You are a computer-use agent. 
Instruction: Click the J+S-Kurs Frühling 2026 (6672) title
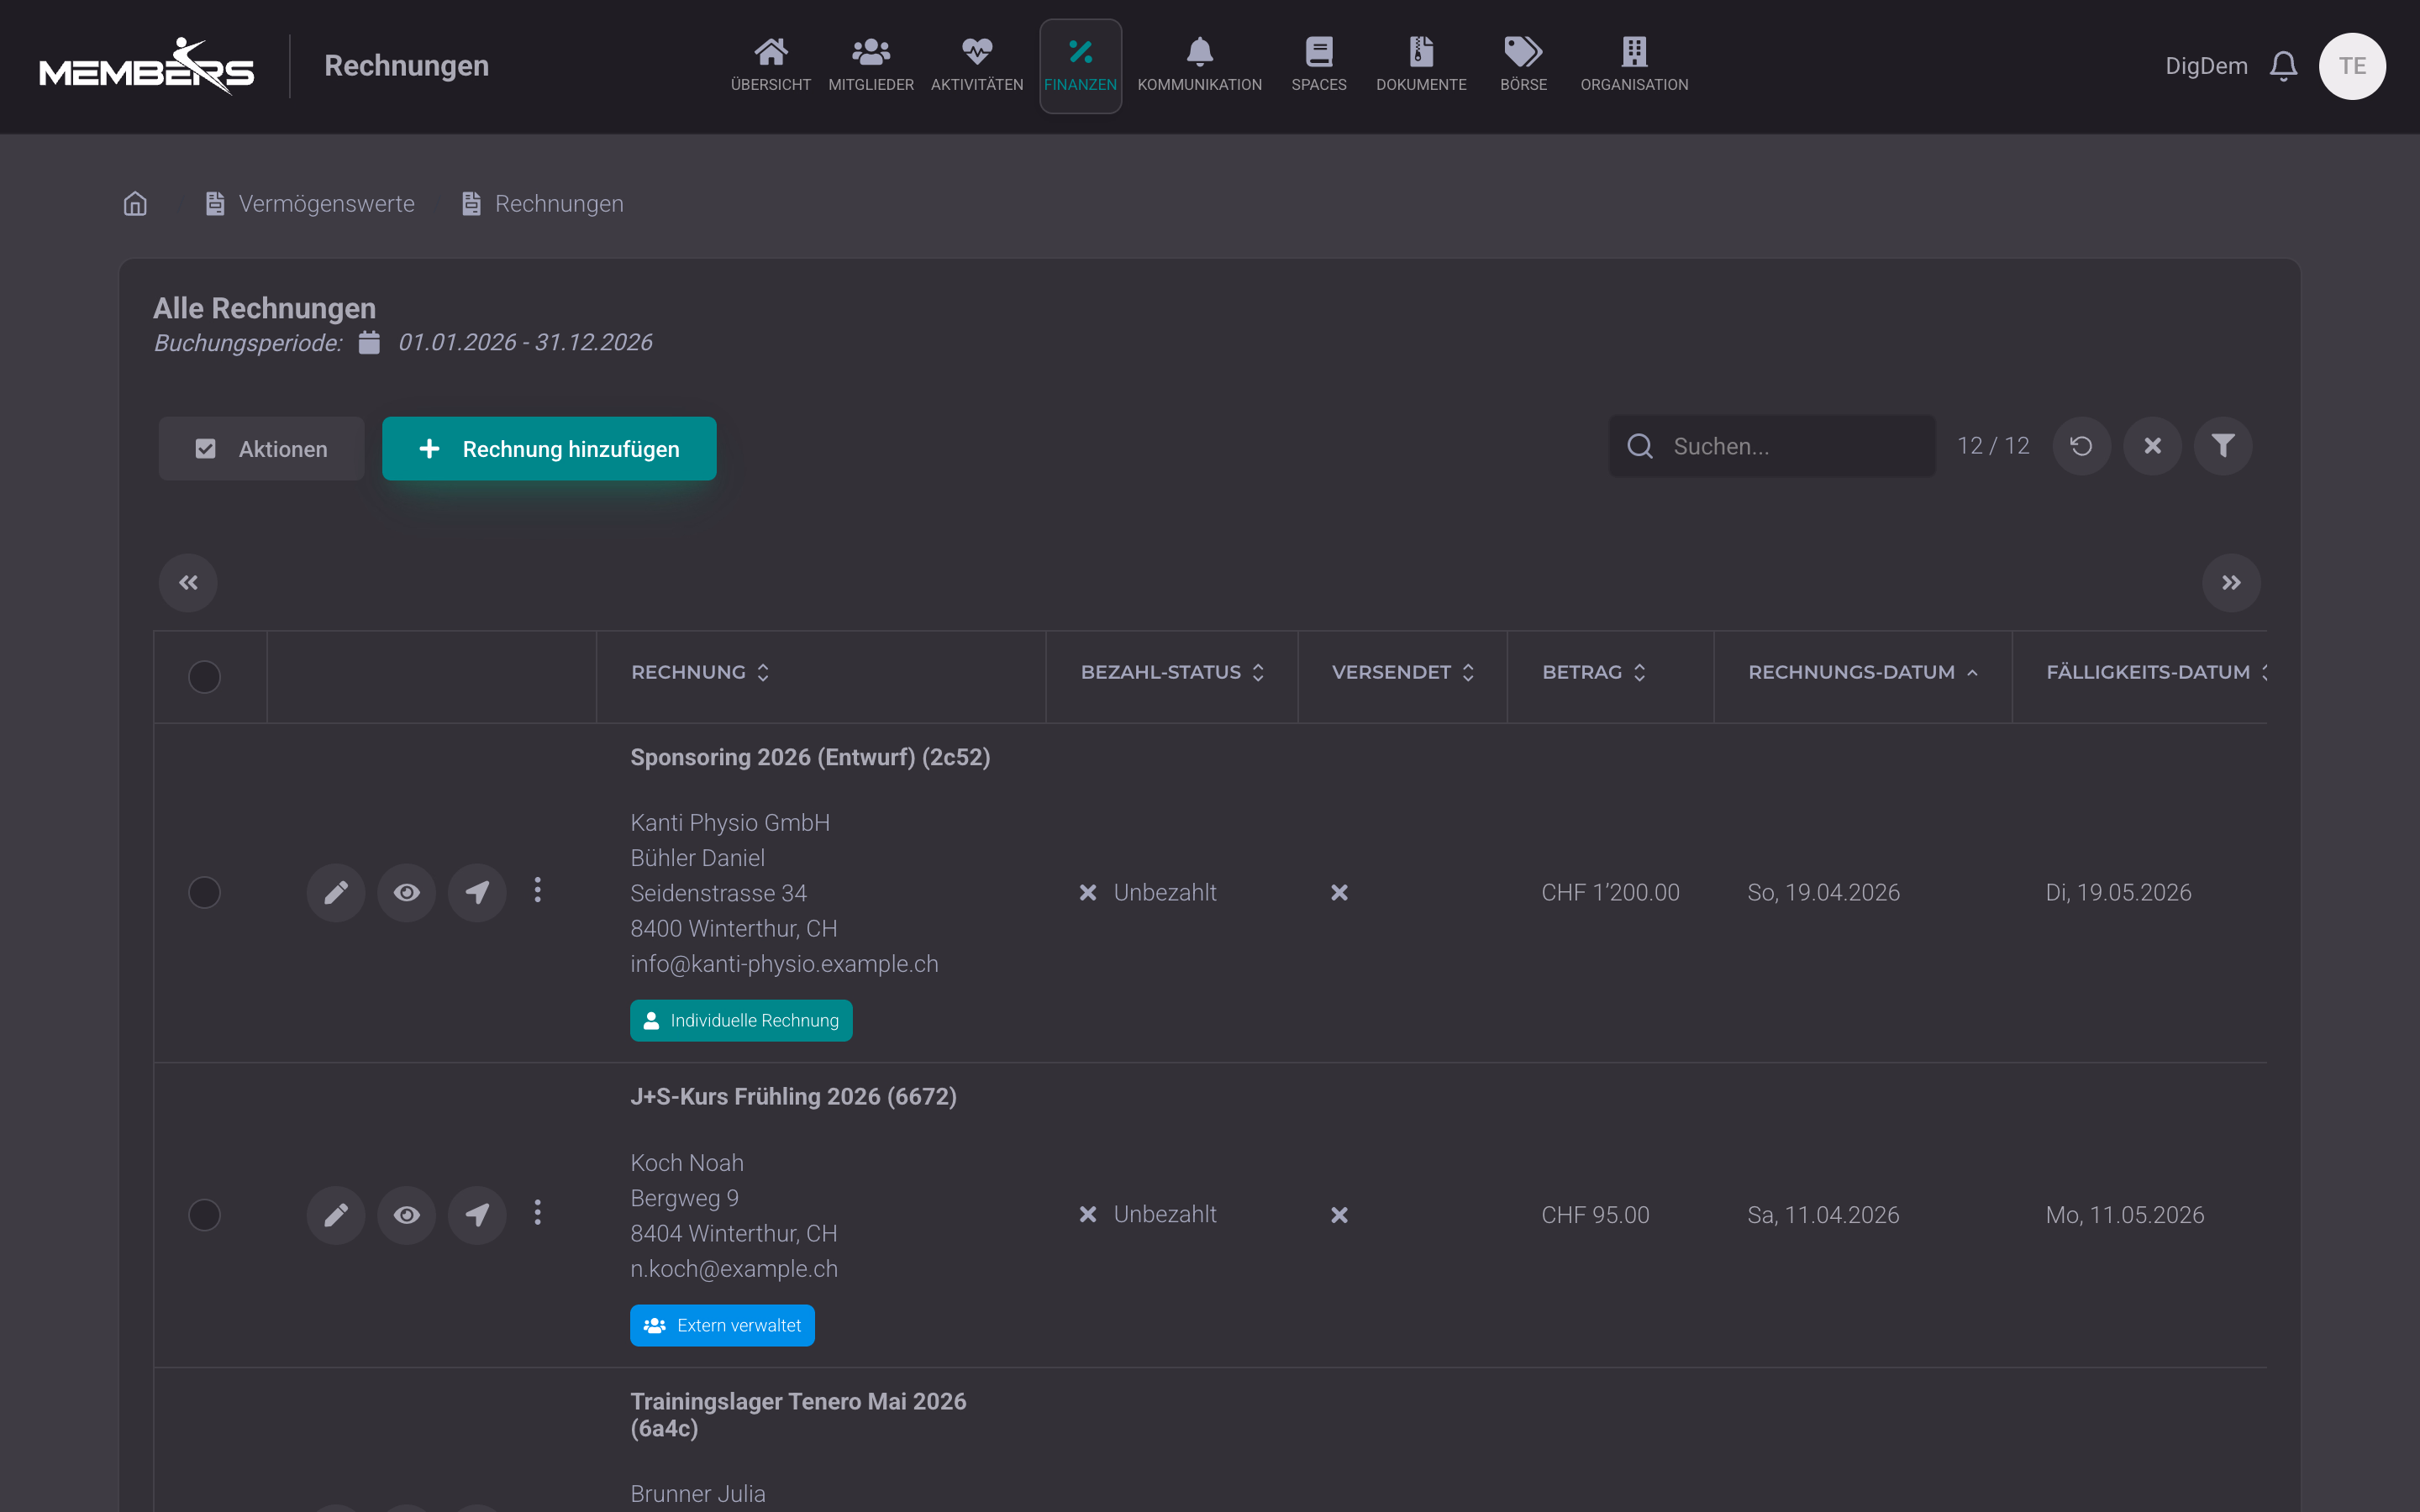[x=793, y=1096]
